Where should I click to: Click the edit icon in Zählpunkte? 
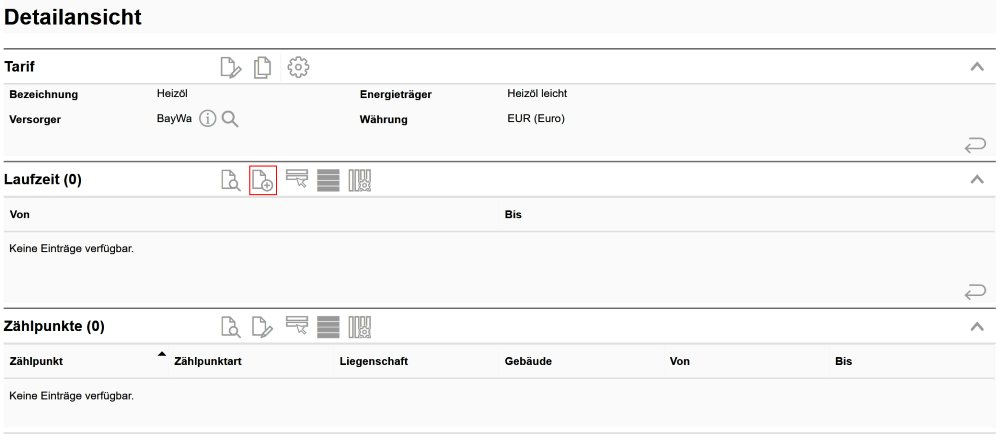coord(263,326)
